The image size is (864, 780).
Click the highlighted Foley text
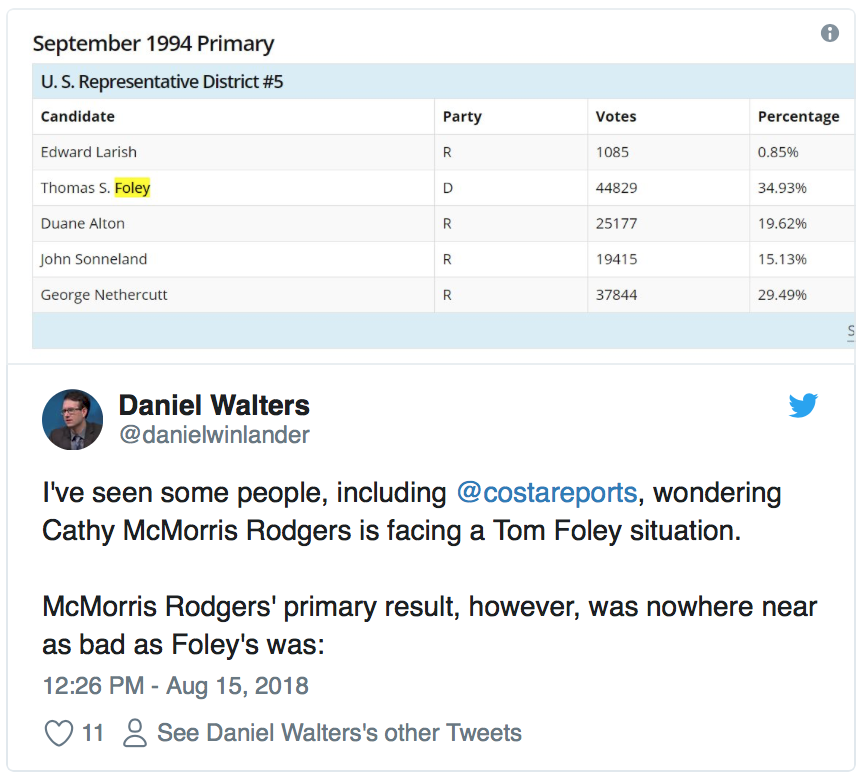[132, 188]
